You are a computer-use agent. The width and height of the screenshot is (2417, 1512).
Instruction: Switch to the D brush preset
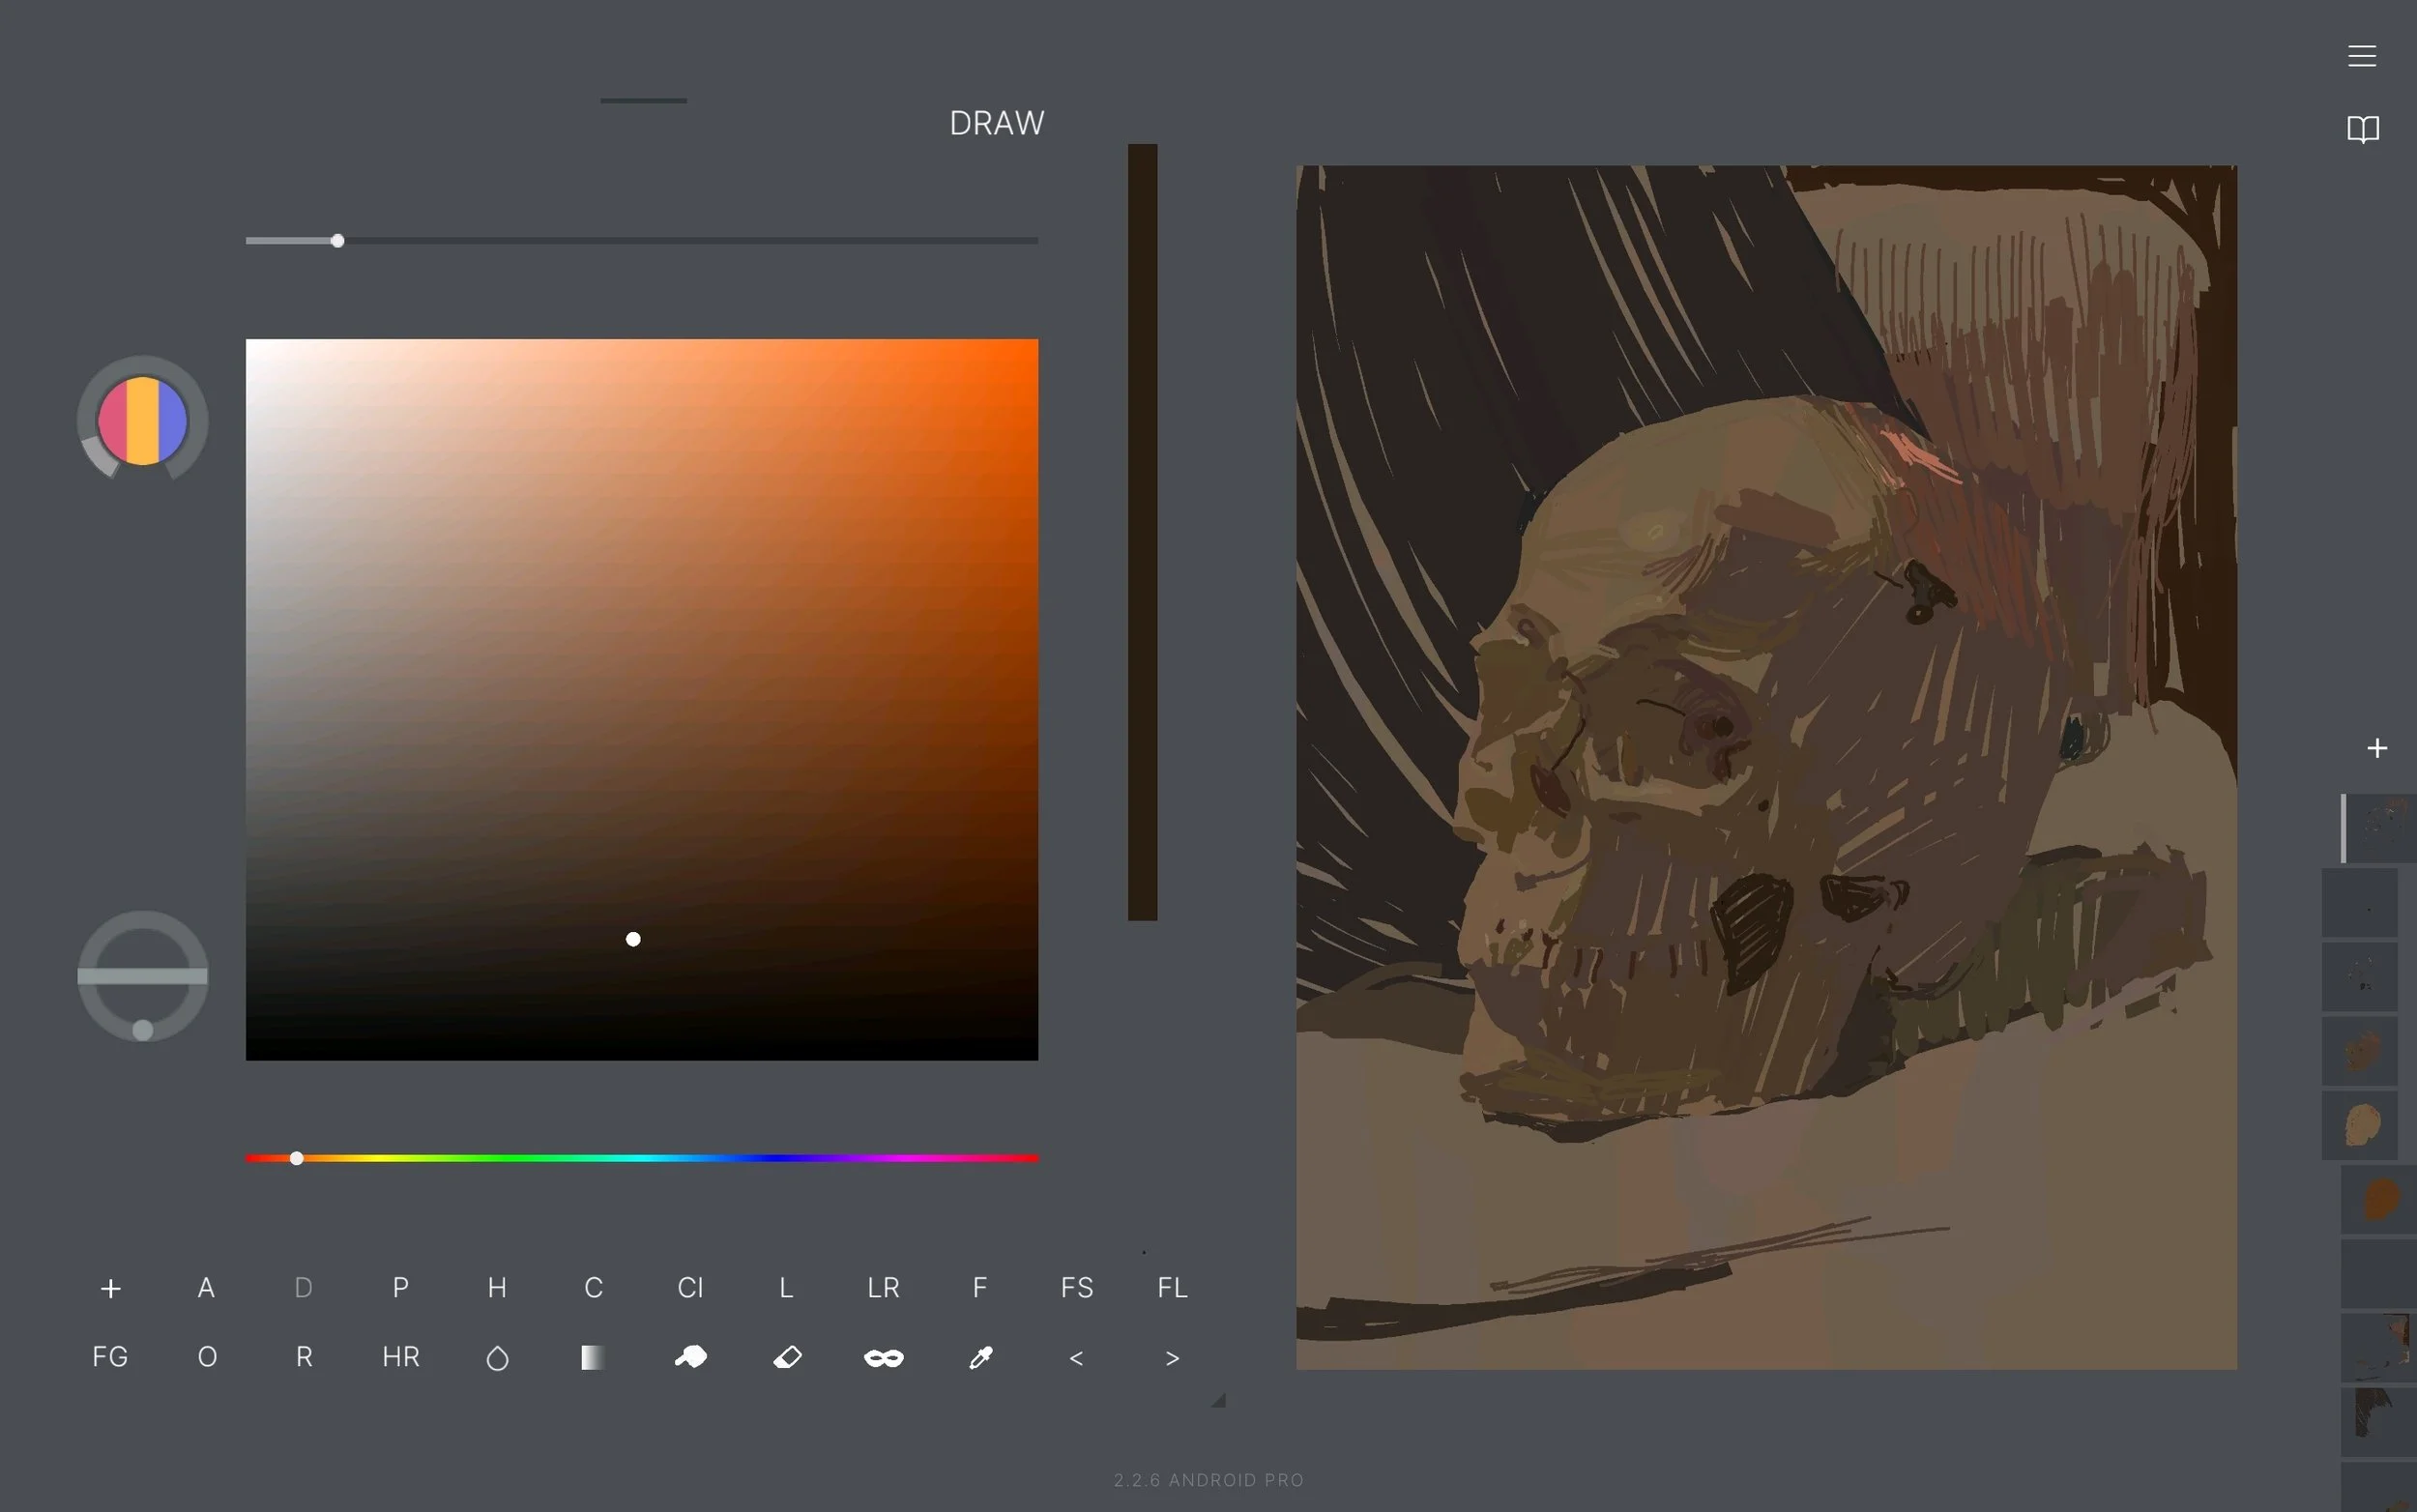tap(302, 1288)
